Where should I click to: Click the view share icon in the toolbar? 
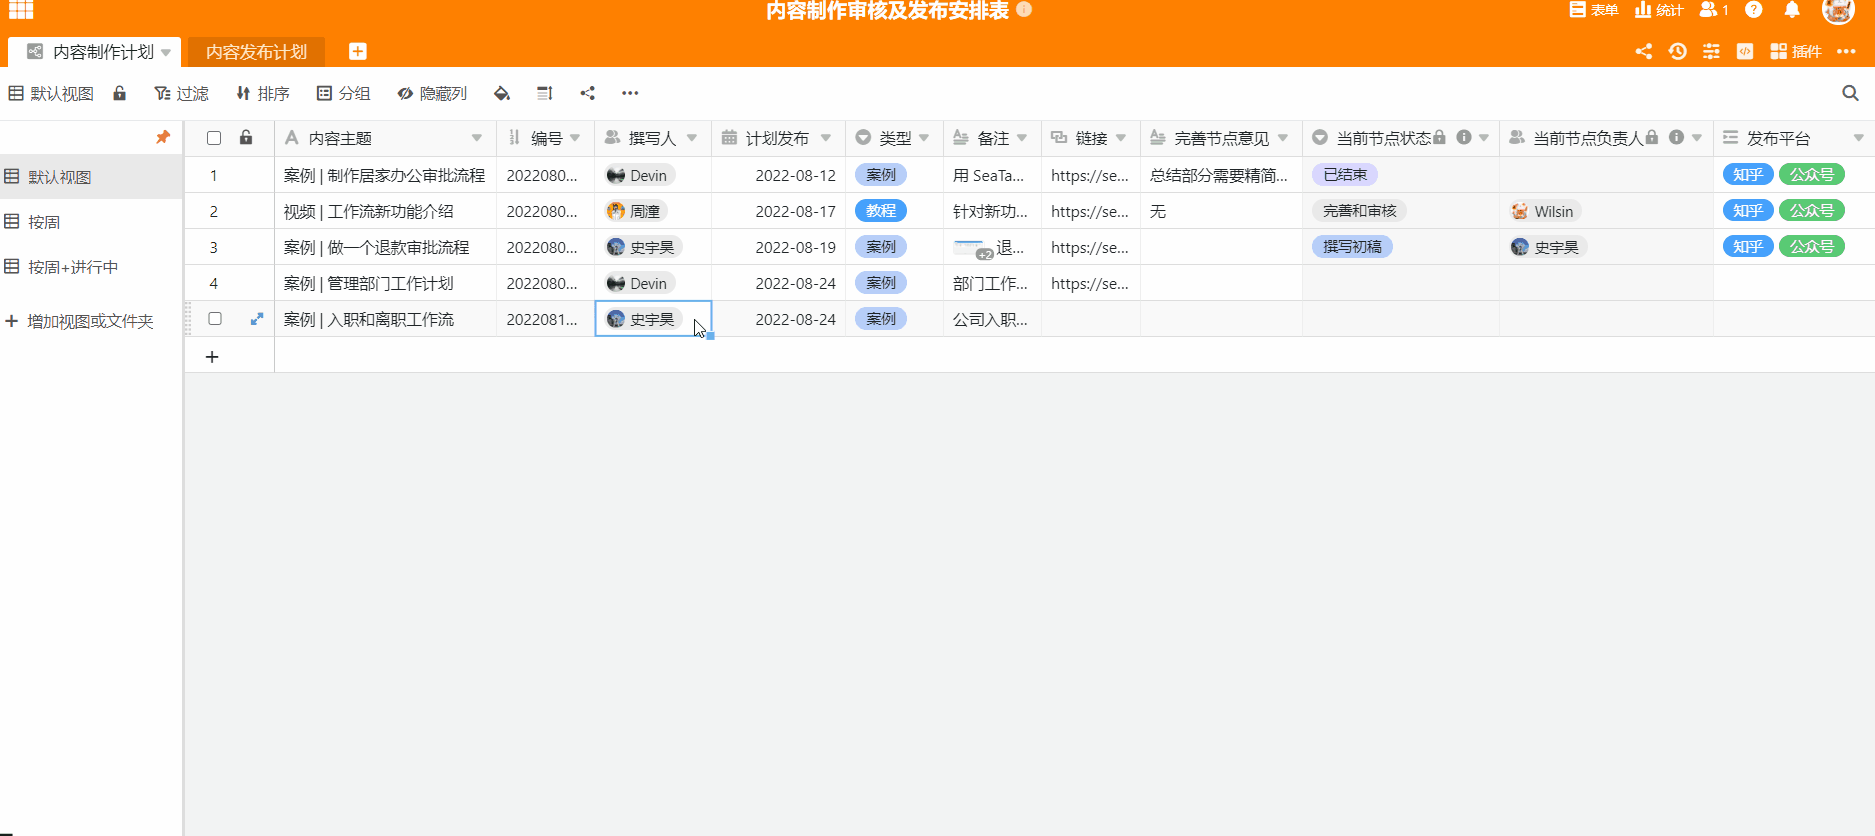(x=588, y=93)
